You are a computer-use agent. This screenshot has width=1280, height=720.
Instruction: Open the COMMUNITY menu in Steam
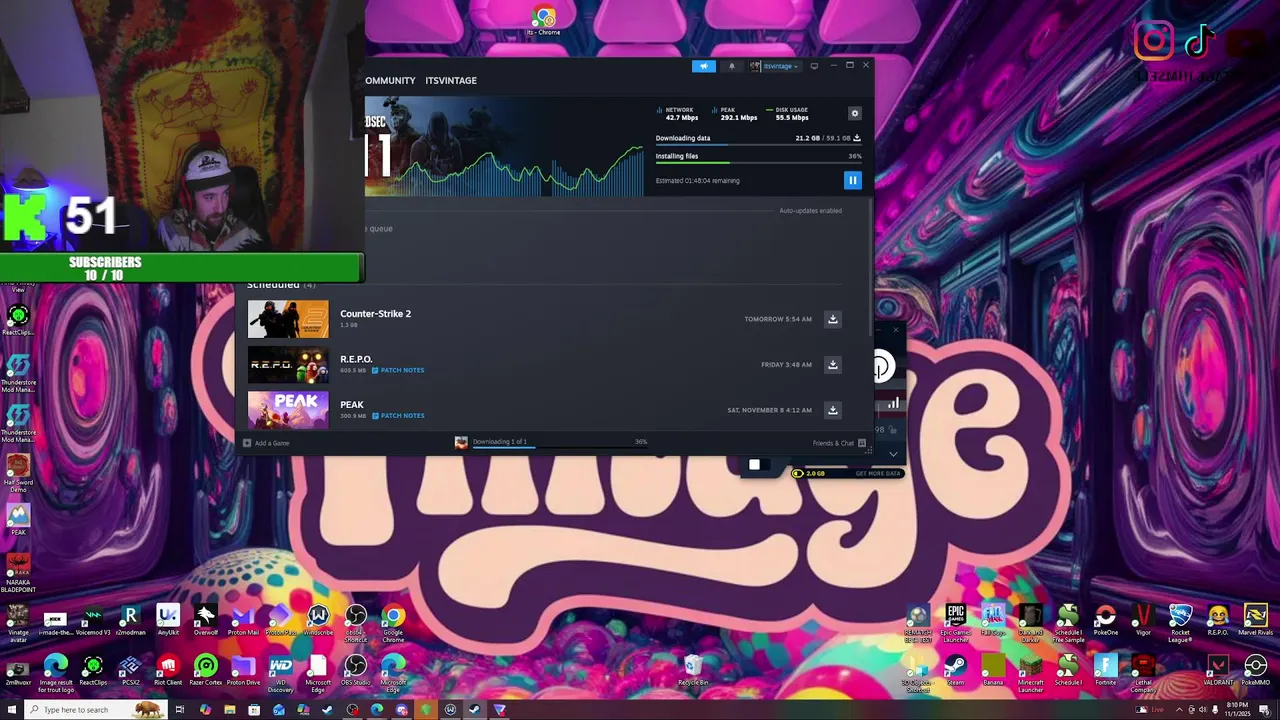pos(390,81)
